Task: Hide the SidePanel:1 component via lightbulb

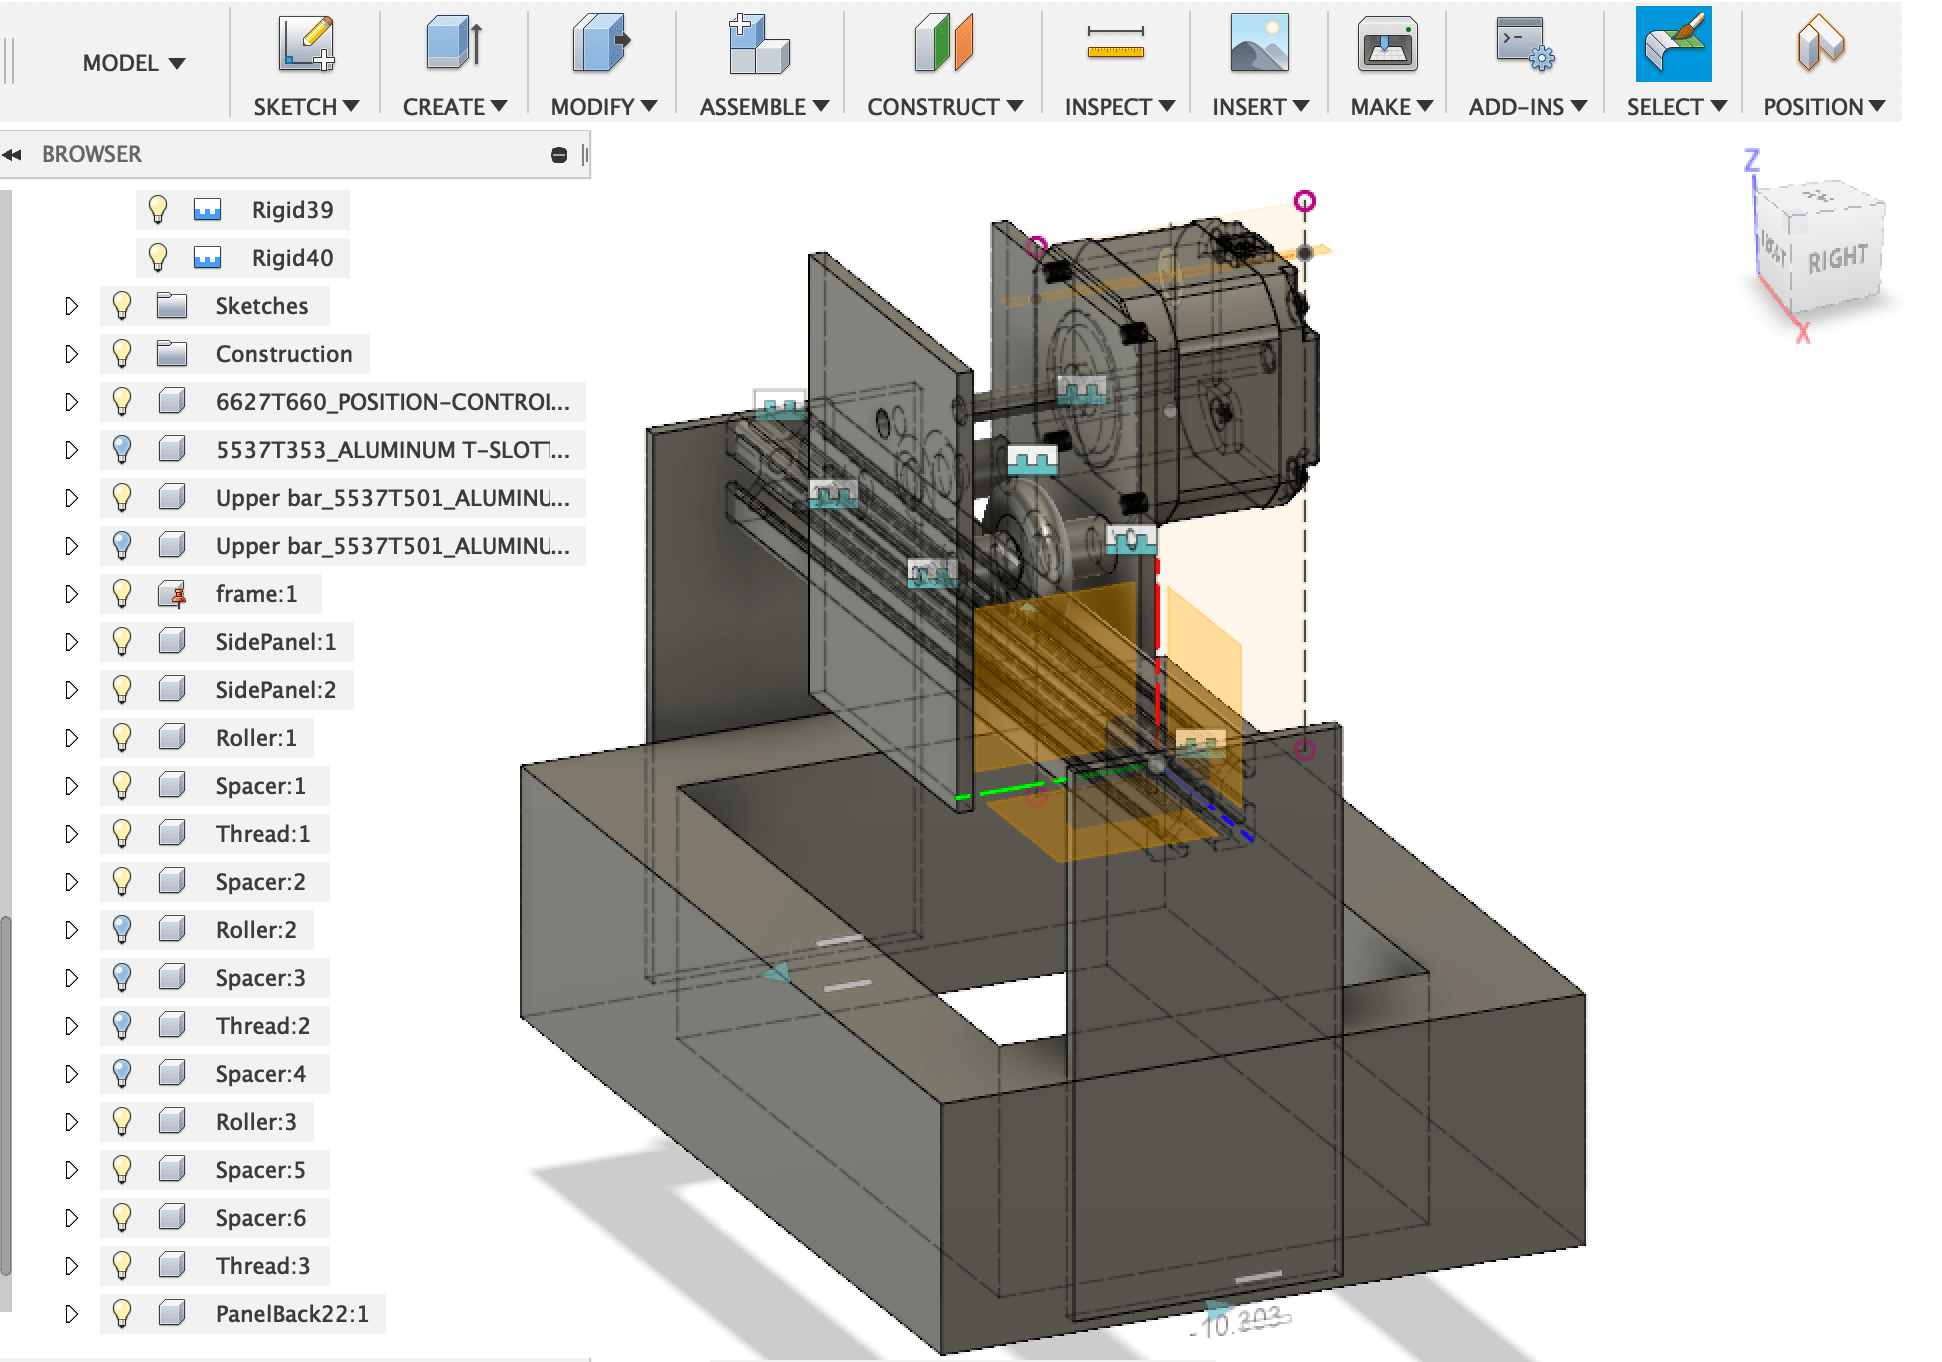Action: click(x=122, y=641)
